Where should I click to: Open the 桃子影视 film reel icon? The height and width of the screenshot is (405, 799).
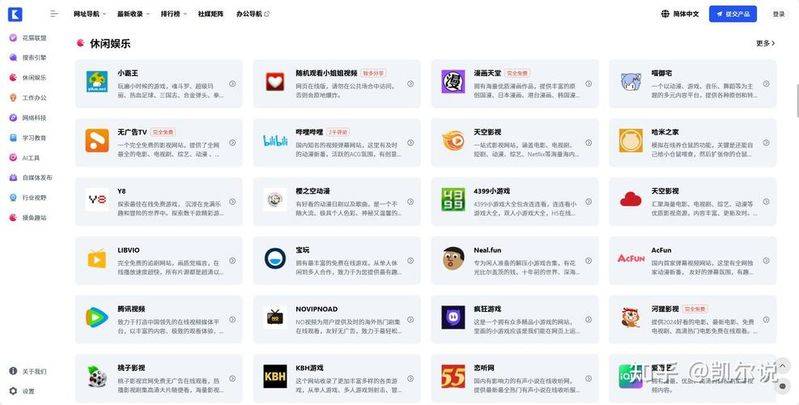click(x=97, y=376)
